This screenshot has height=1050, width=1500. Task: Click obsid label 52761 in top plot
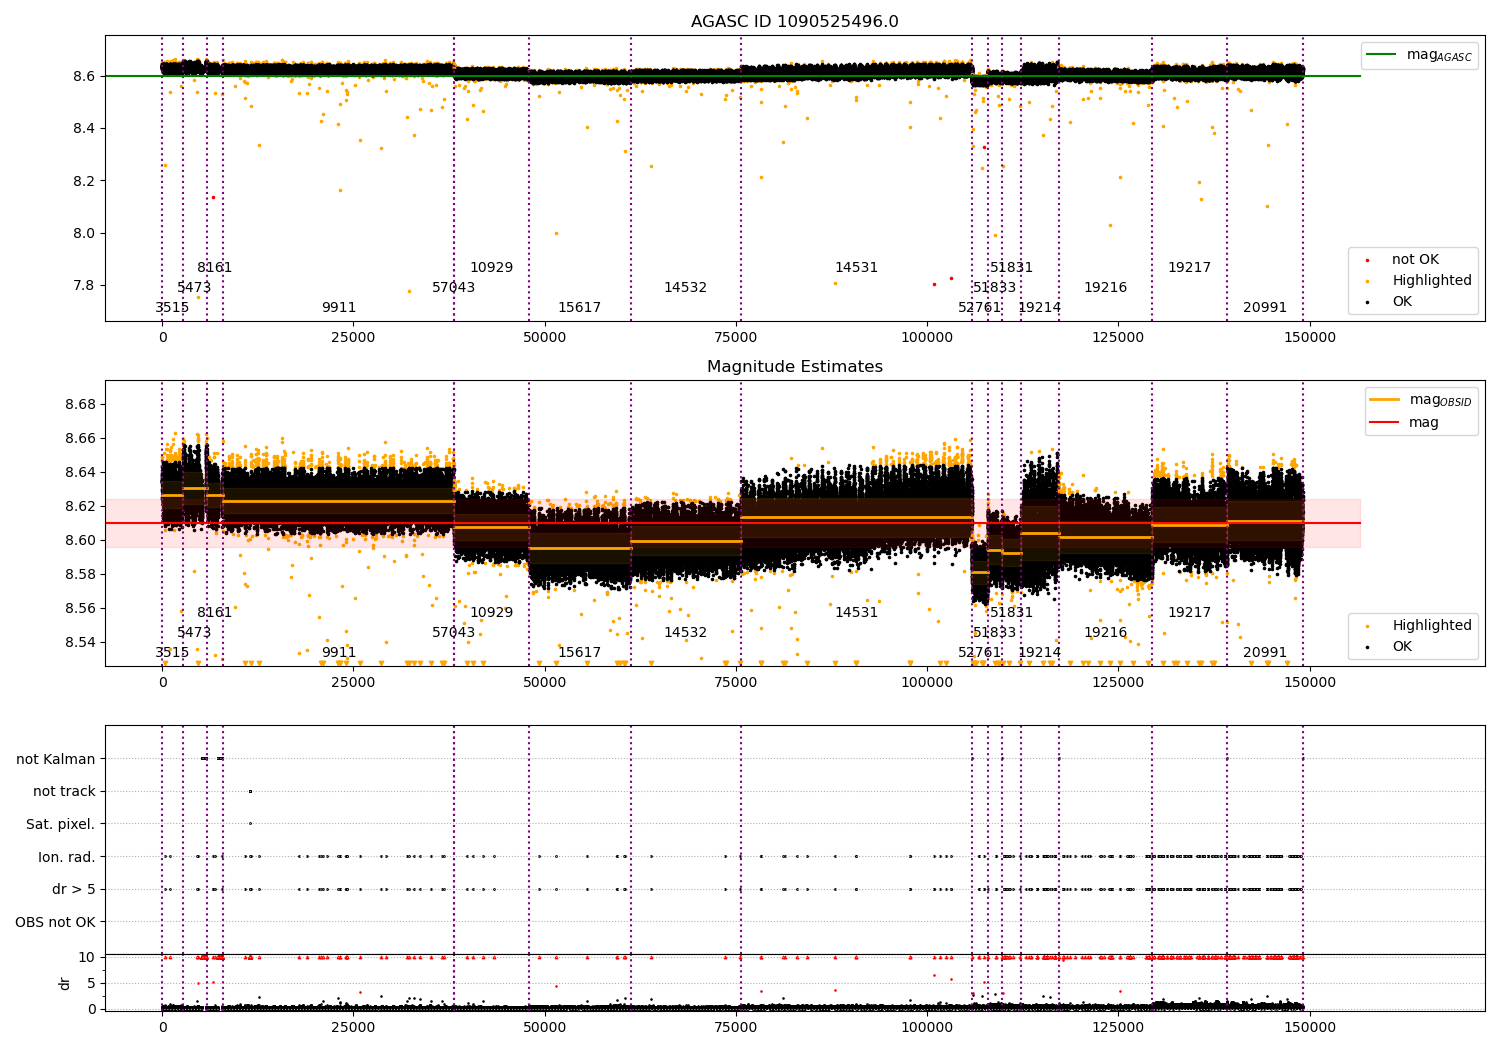980,308
